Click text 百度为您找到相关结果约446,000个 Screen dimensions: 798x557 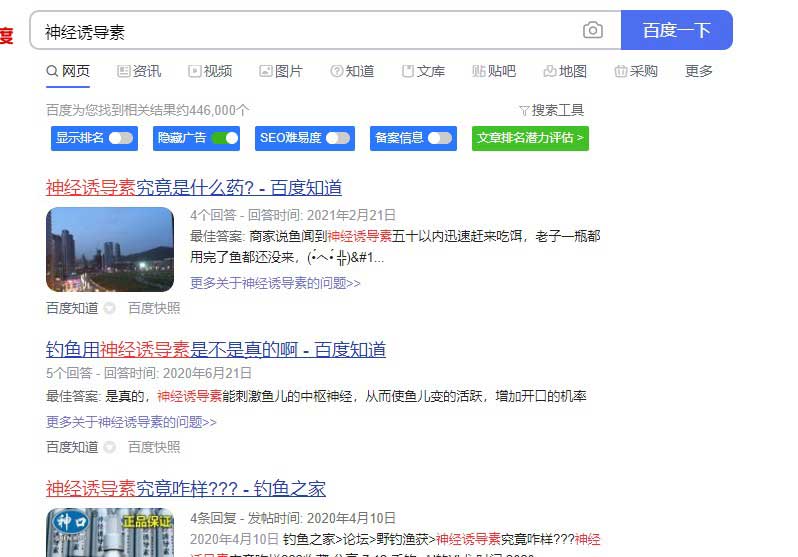(148, 110)
